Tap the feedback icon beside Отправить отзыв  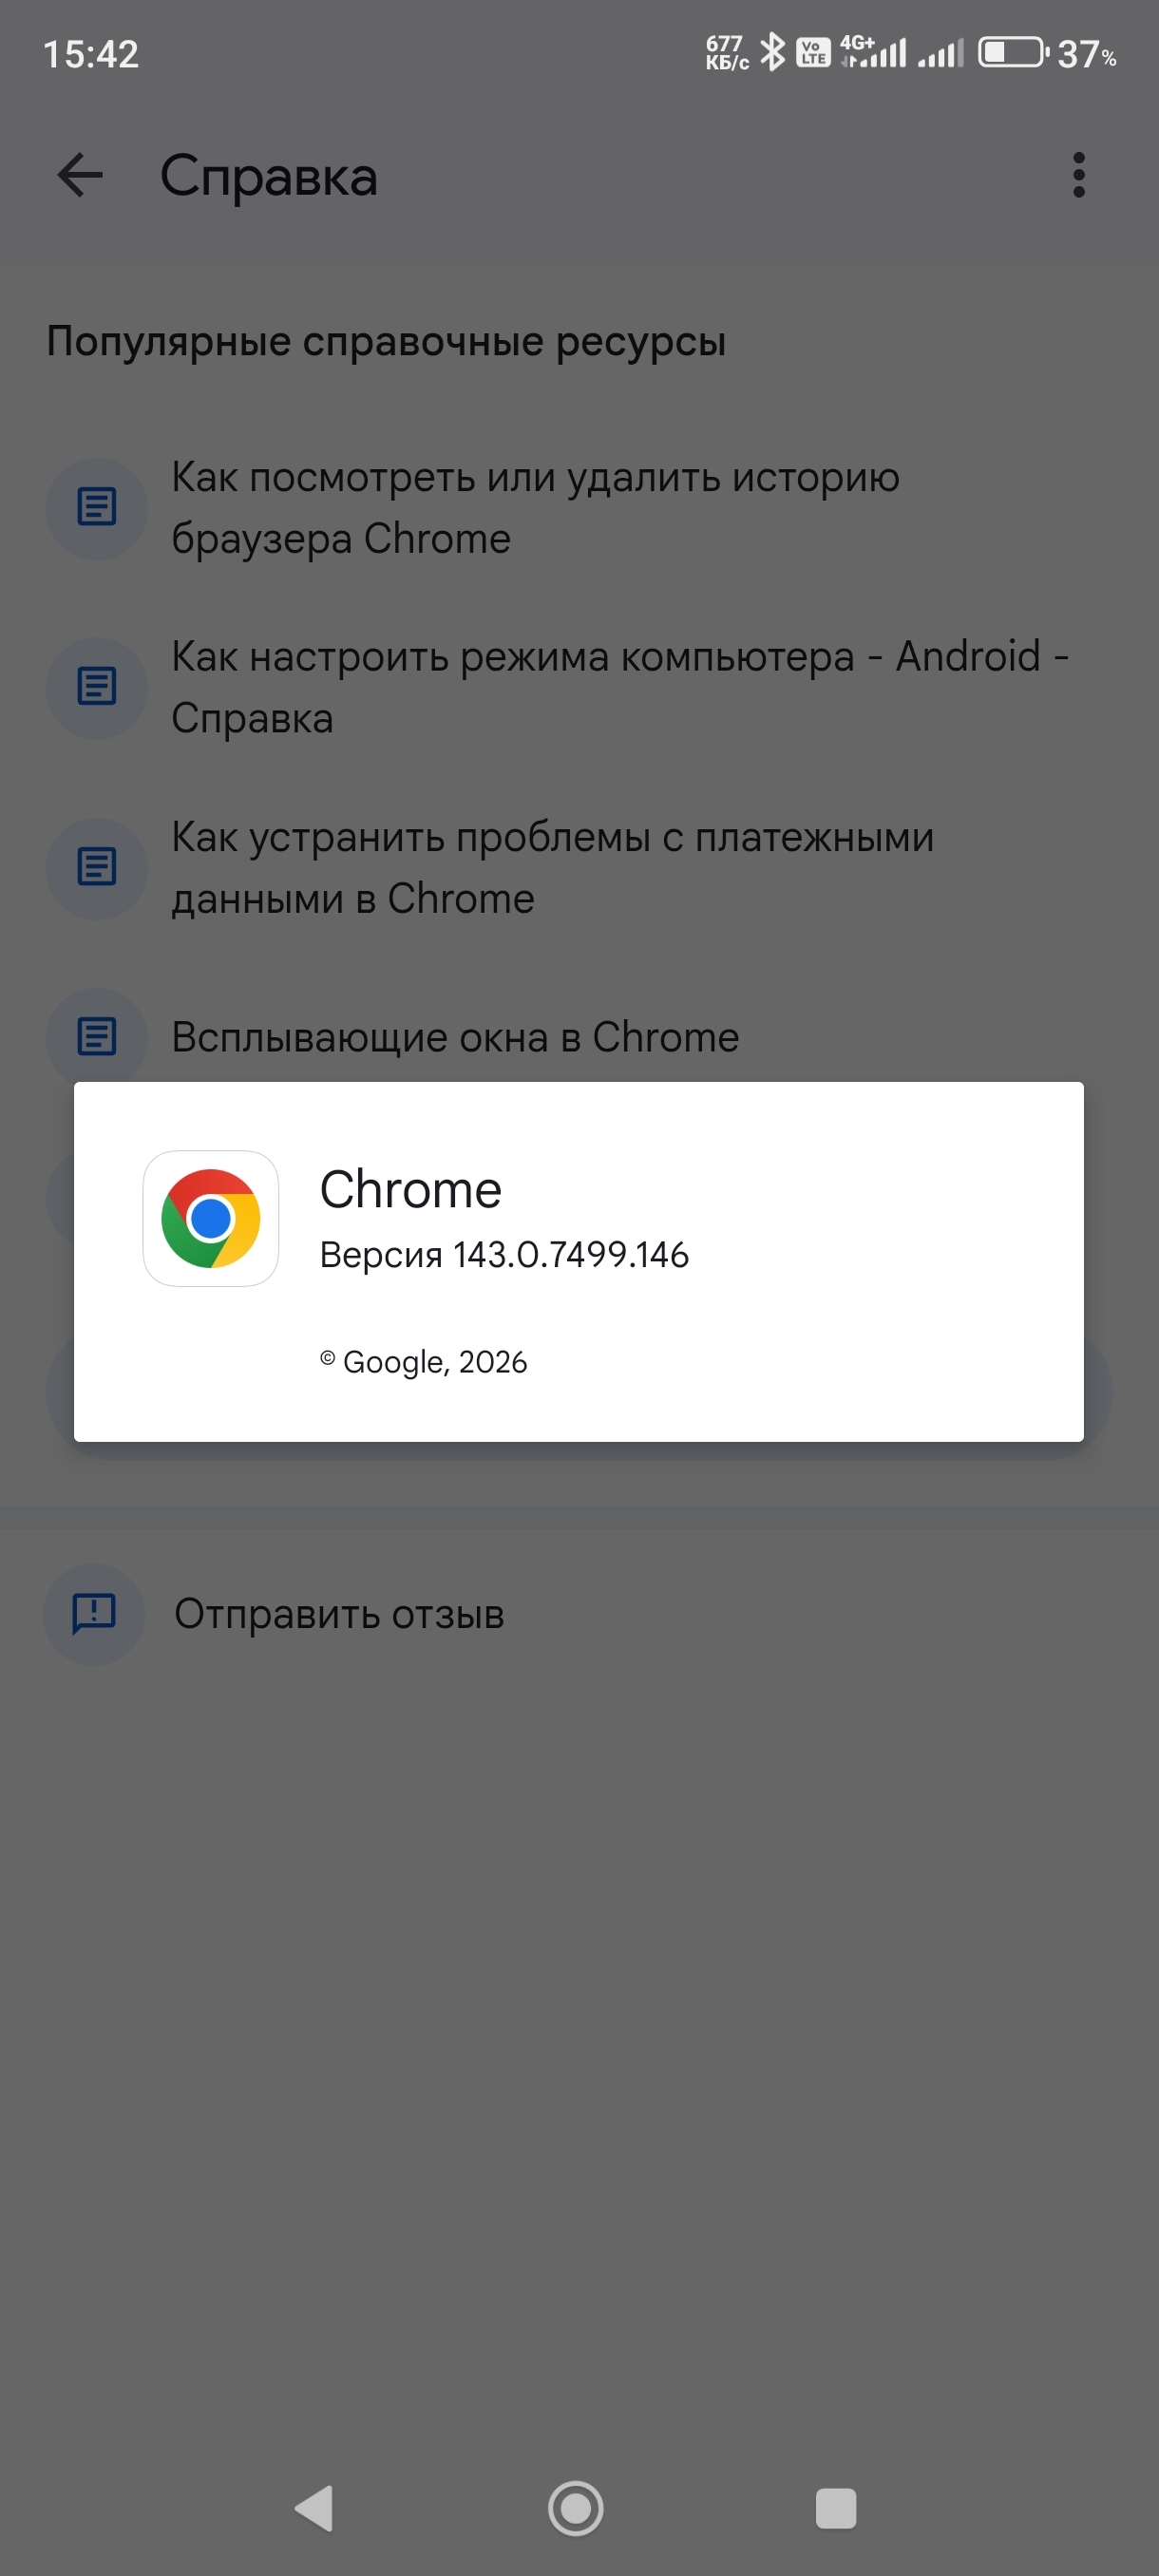point(95,1614)
